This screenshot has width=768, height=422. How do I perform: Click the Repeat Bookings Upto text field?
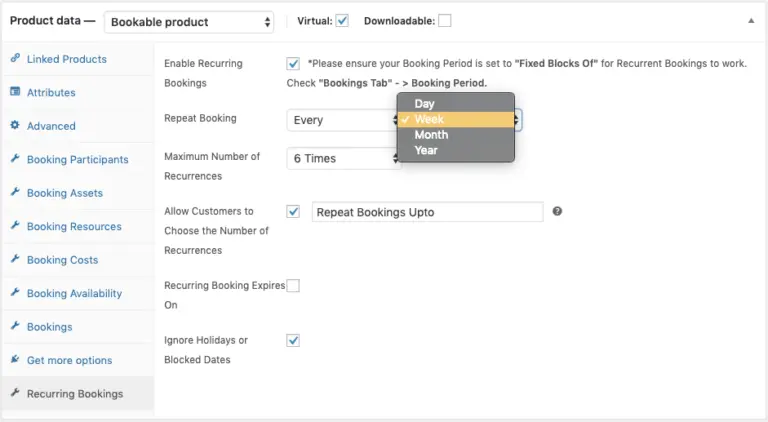click(427, 212)
